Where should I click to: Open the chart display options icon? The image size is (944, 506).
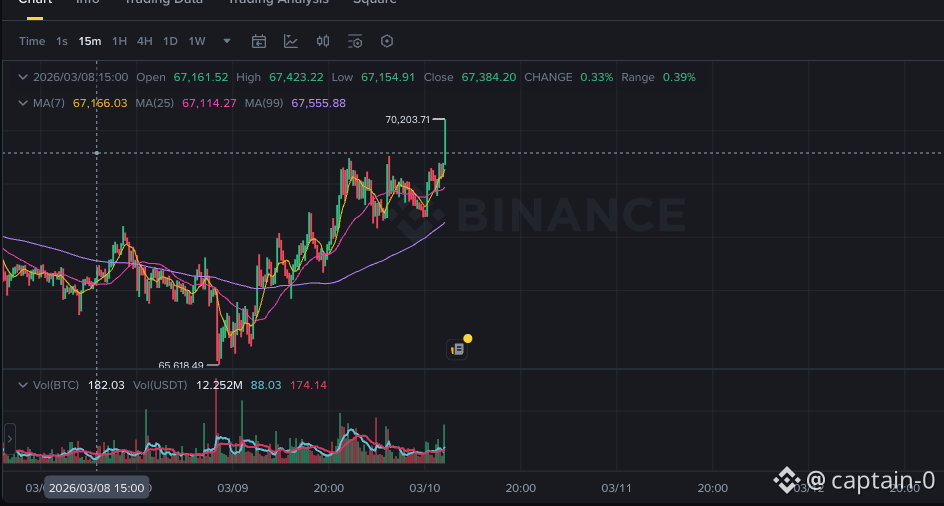355,41
